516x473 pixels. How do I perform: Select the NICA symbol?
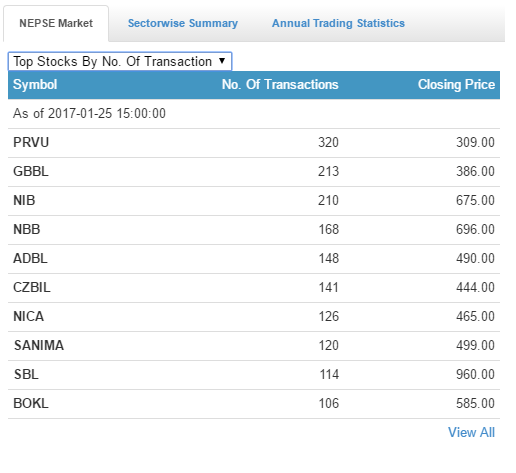coord(28,317)
